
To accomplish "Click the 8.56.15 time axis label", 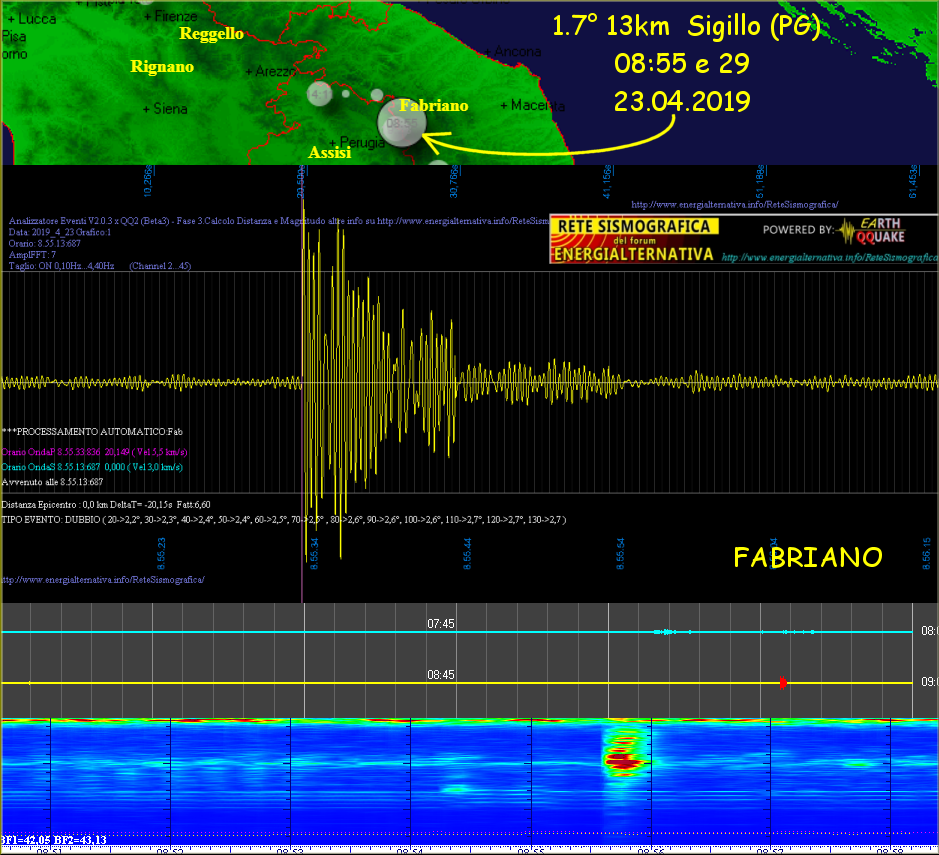I will point(926,553).
